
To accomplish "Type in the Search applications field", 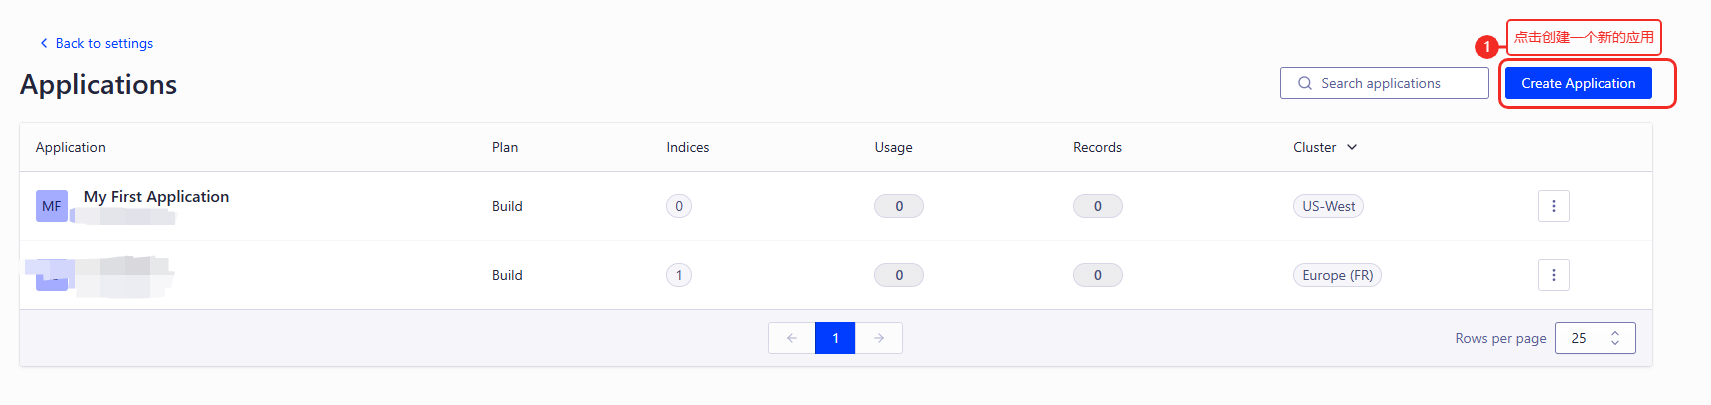I will [x=1395, y=83].
